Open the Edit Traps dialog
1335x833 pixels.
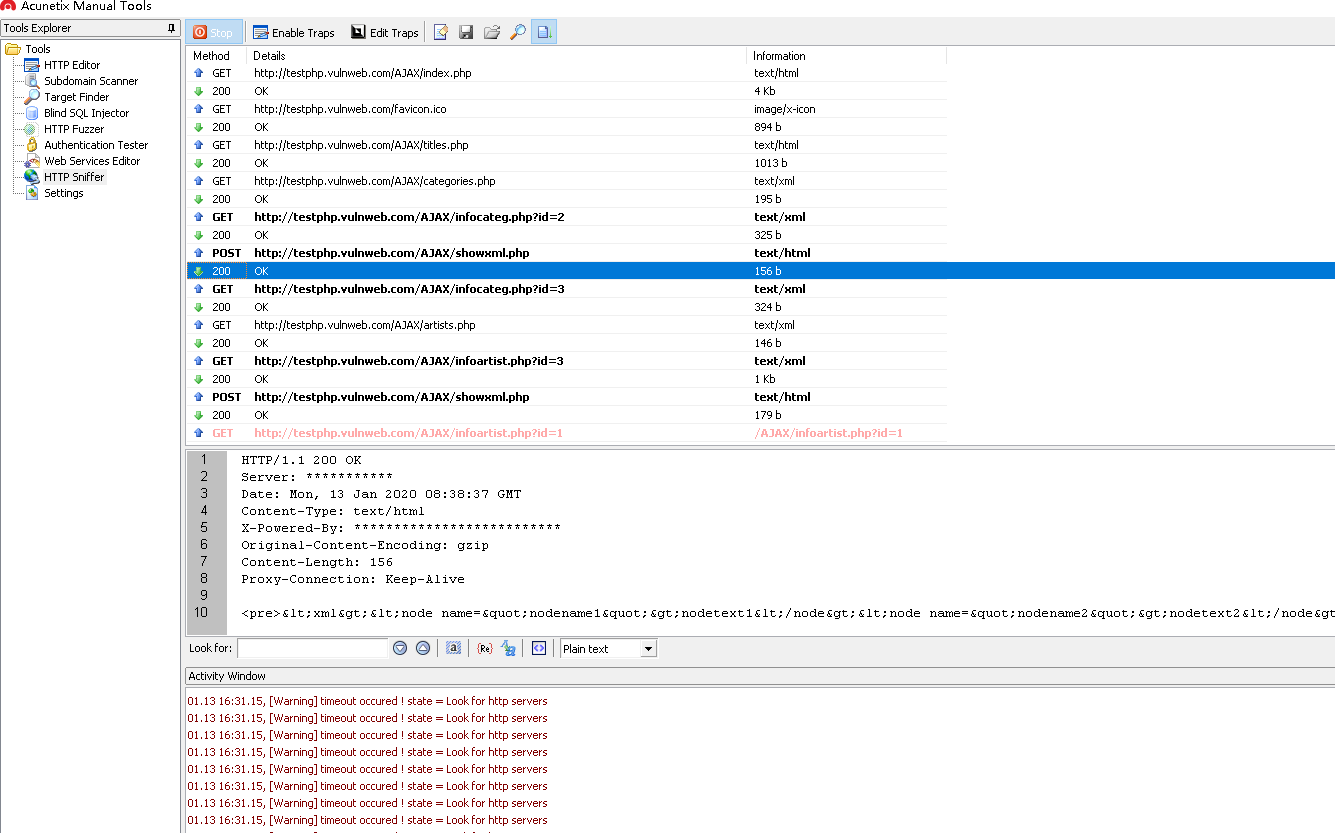pos(385,33)
